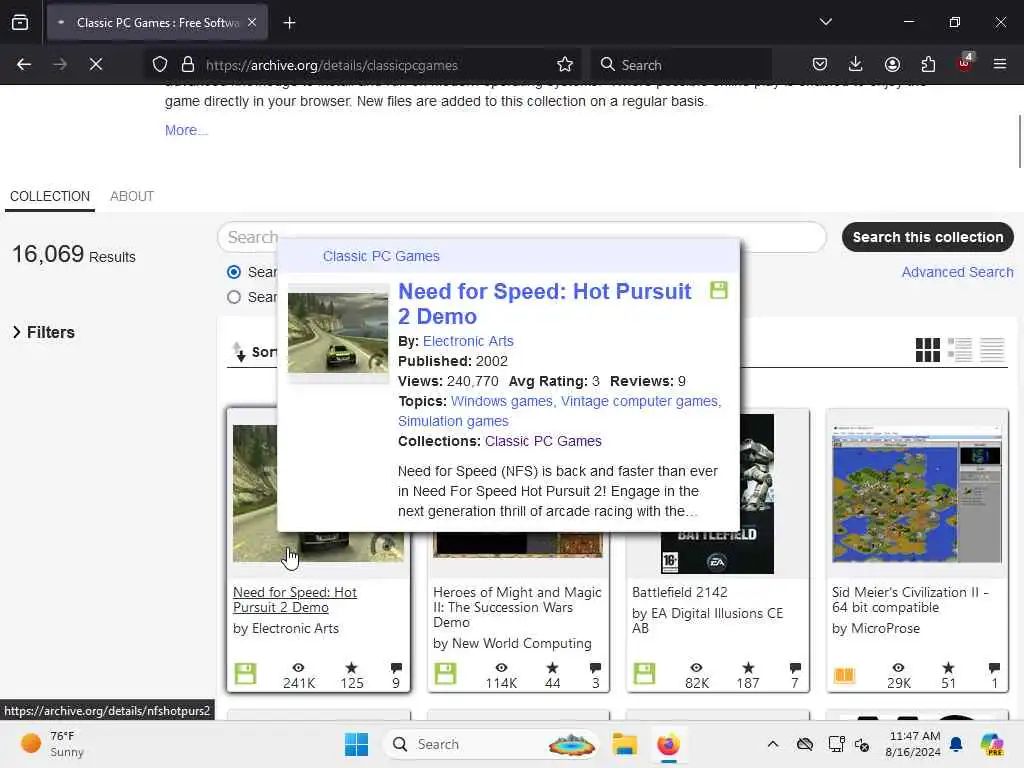
Task: Switch to COLLECTION tab
Action: pyautogui.click(x=50, y=197)
